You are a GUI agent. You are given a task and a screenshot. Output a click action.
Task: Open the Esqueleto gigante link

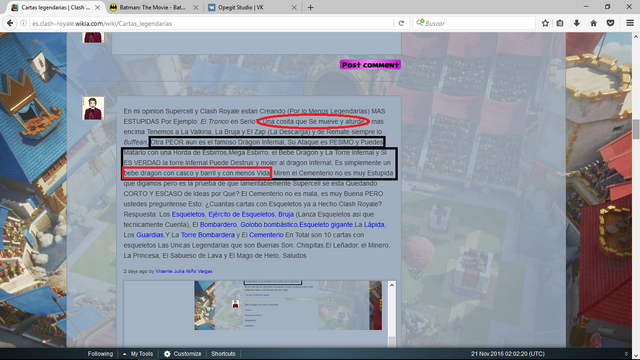tap(326, 224)
